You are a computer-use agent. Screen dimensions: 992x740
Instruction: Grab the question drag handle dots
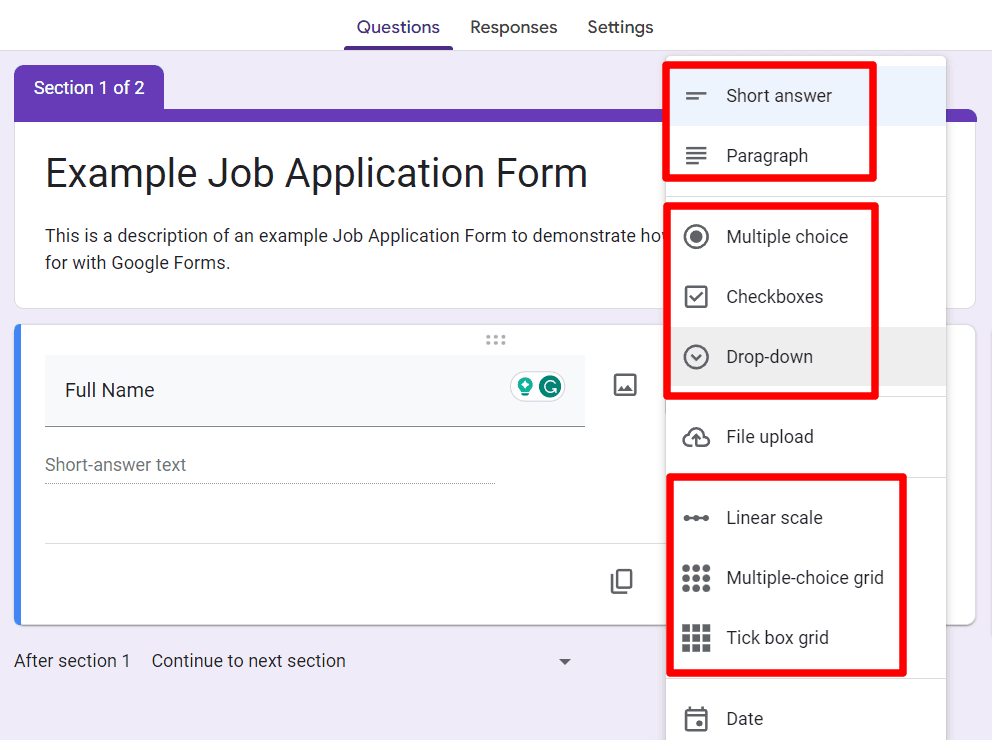tap(495, 340)
